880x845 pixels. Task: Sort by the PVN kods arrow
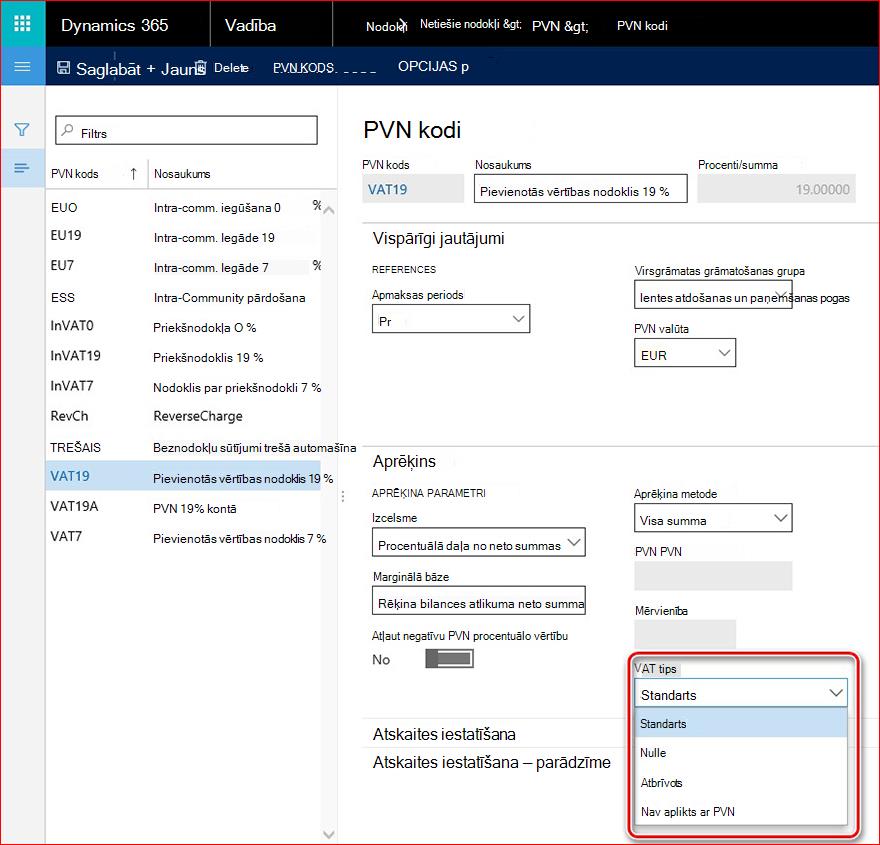click(x=134, y=174)
